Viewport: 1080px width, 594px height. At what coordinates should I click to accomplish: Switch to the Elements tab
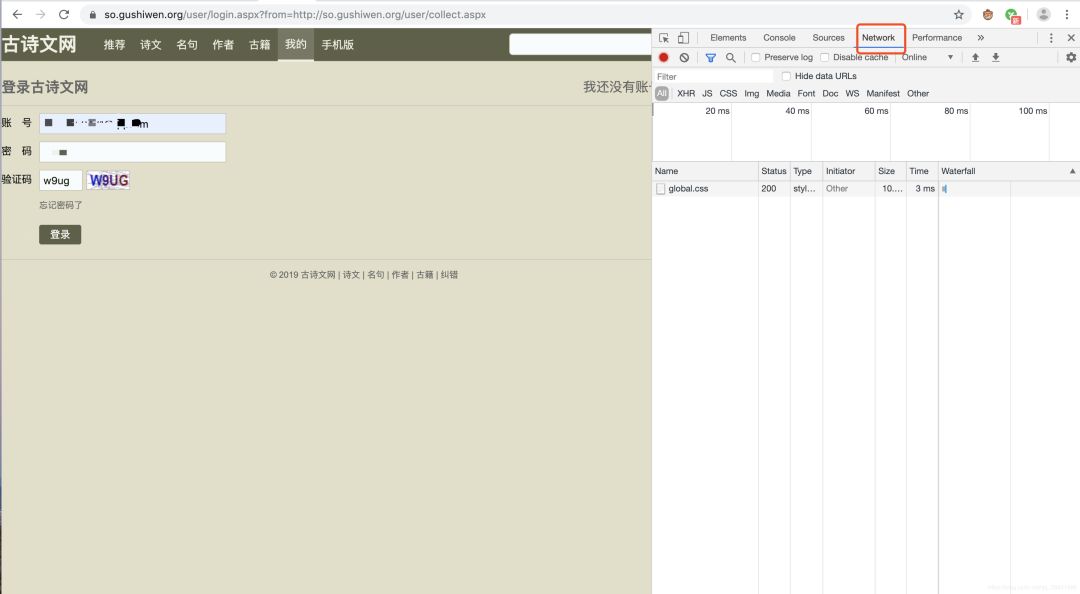pos(728,38)
